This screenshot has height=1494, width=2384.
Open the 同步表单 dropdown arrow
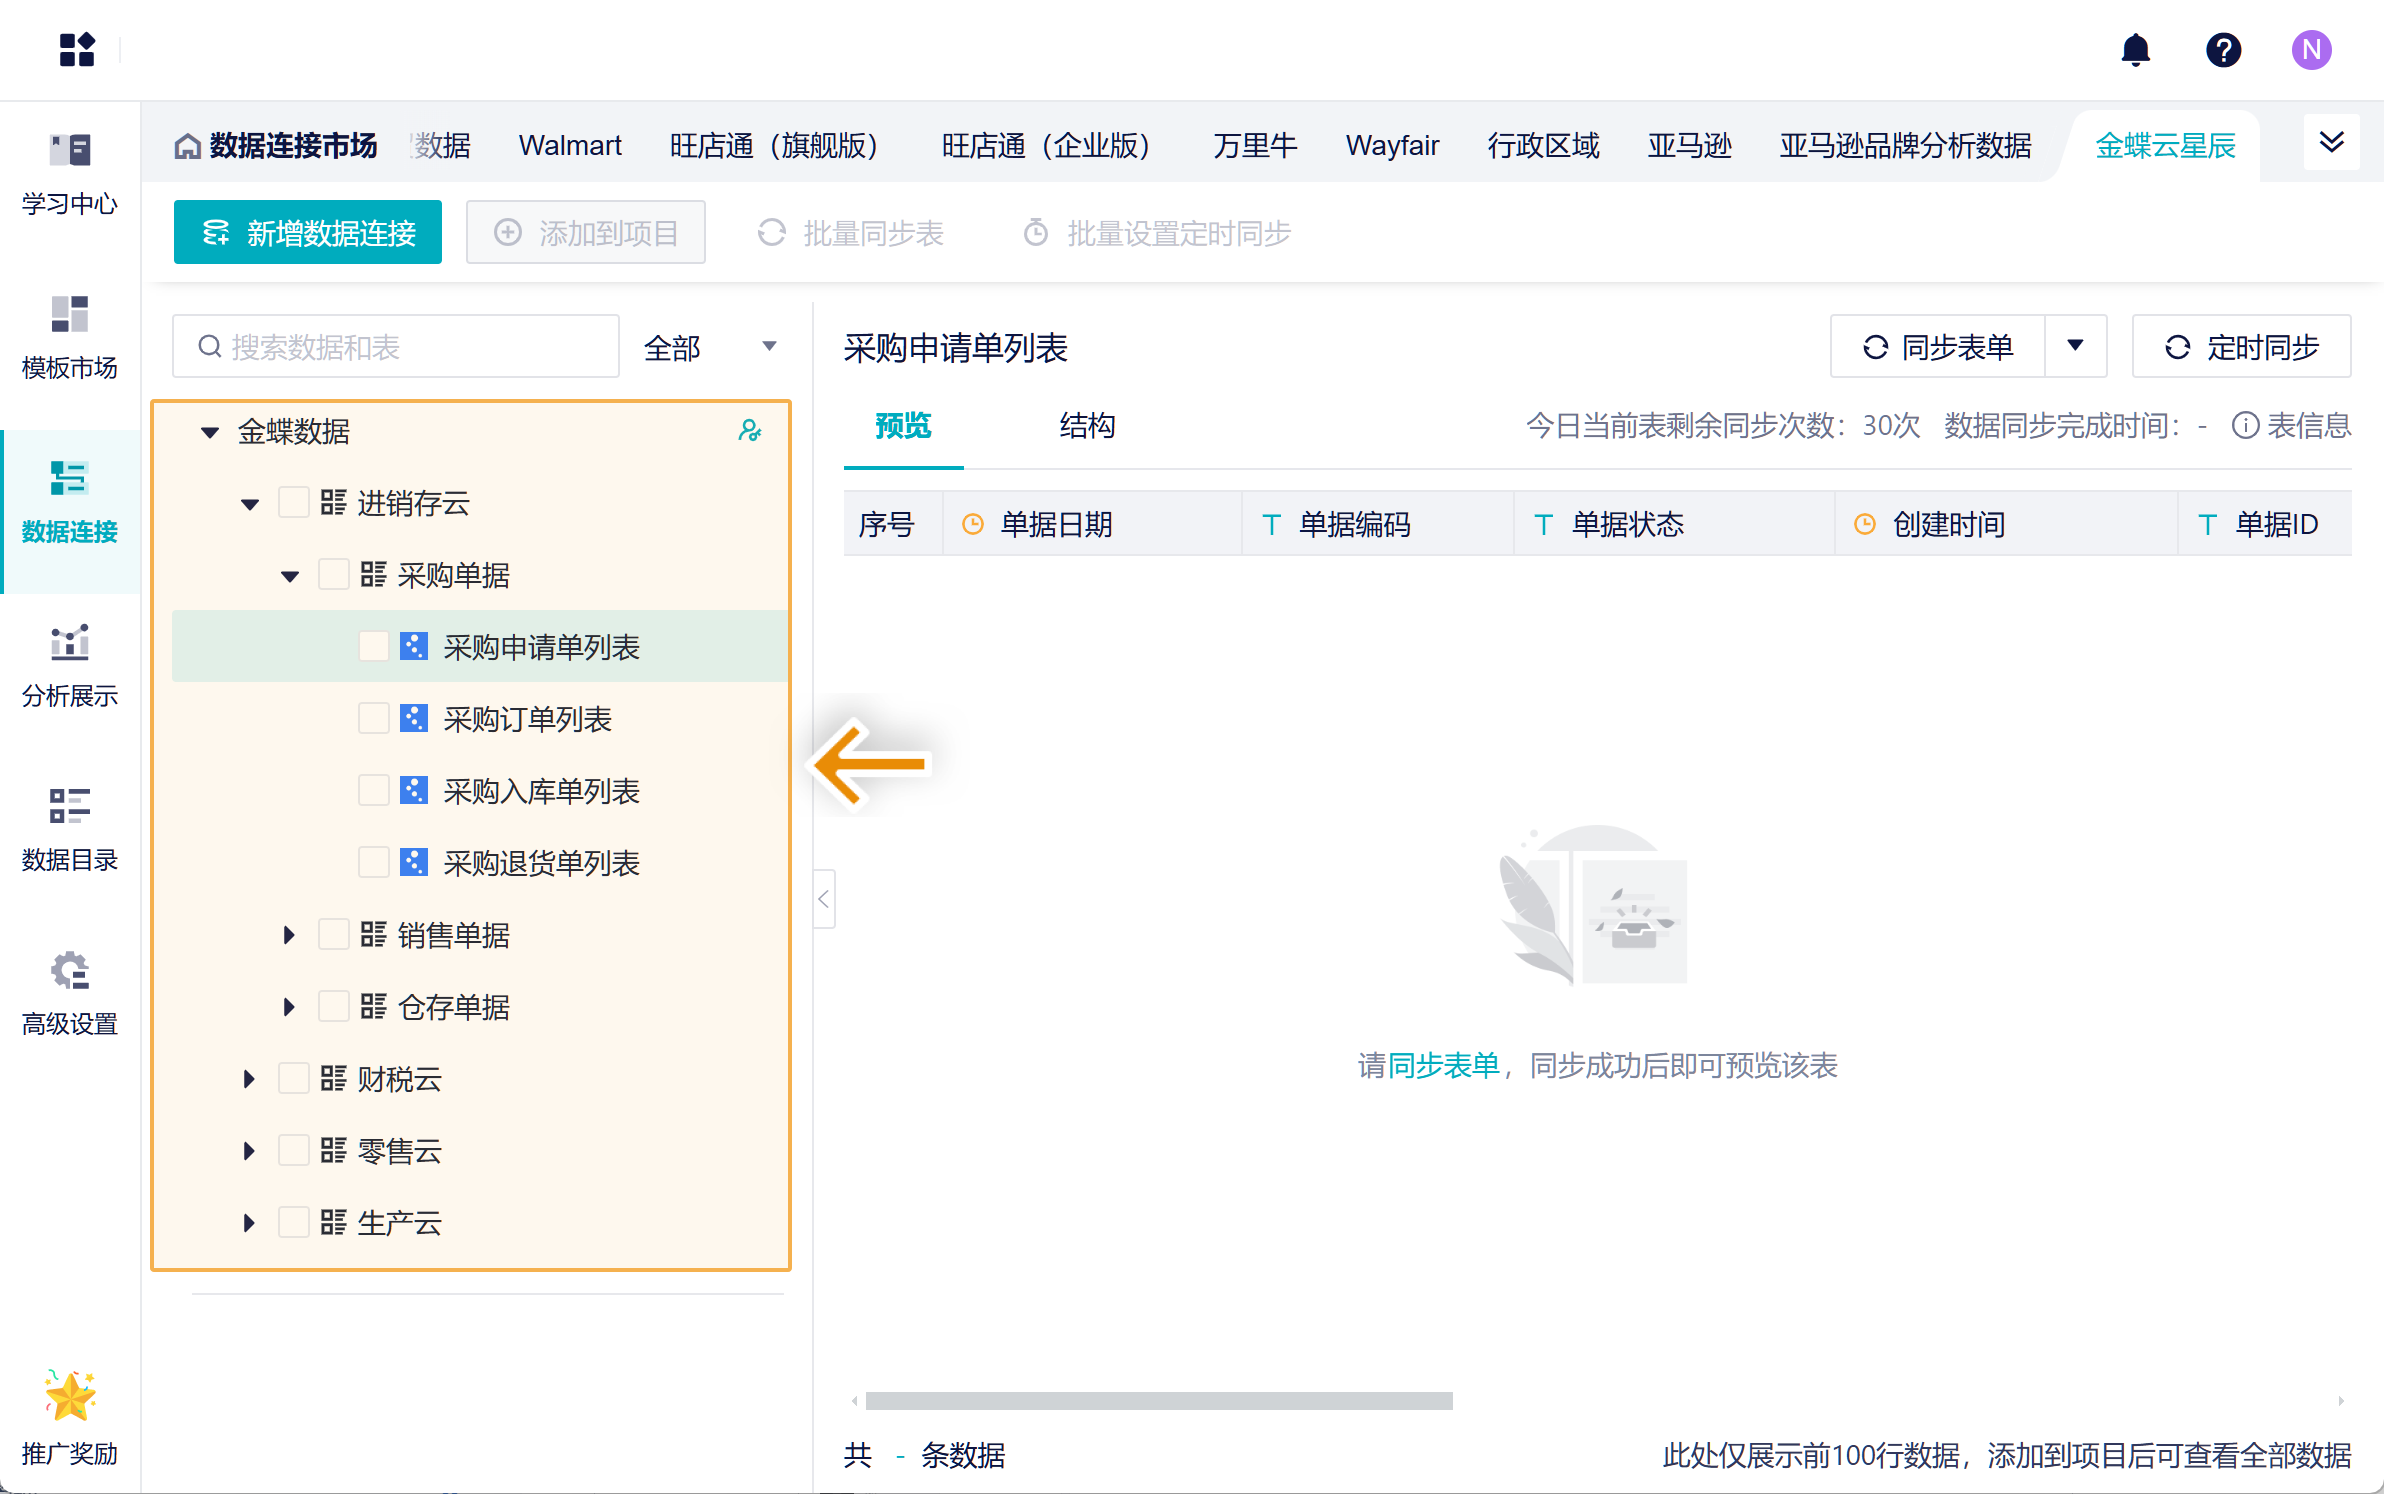coord(2075,346)
